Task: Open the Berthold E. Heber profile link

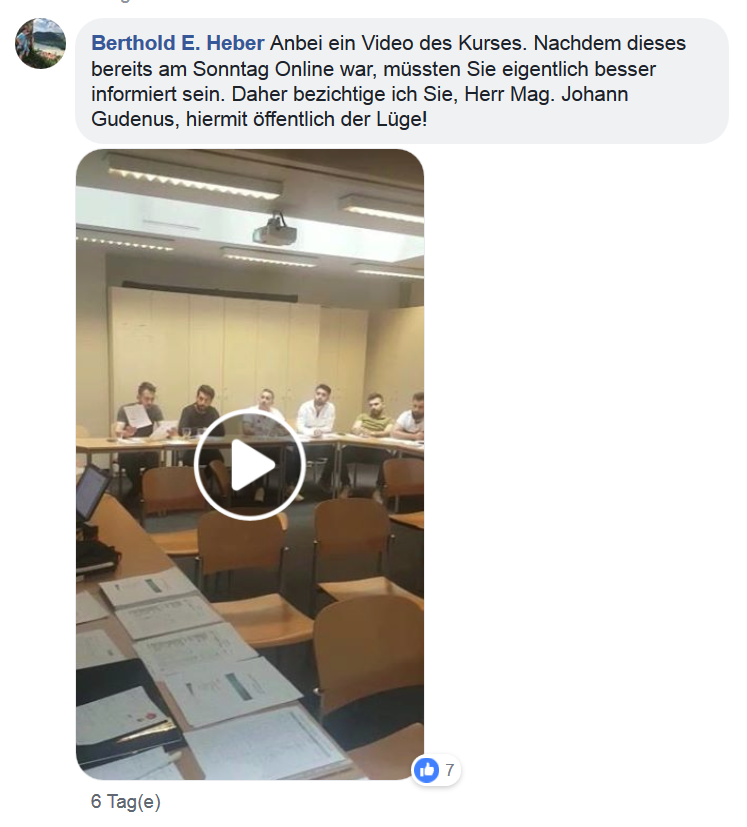Action: click(178, 43)
